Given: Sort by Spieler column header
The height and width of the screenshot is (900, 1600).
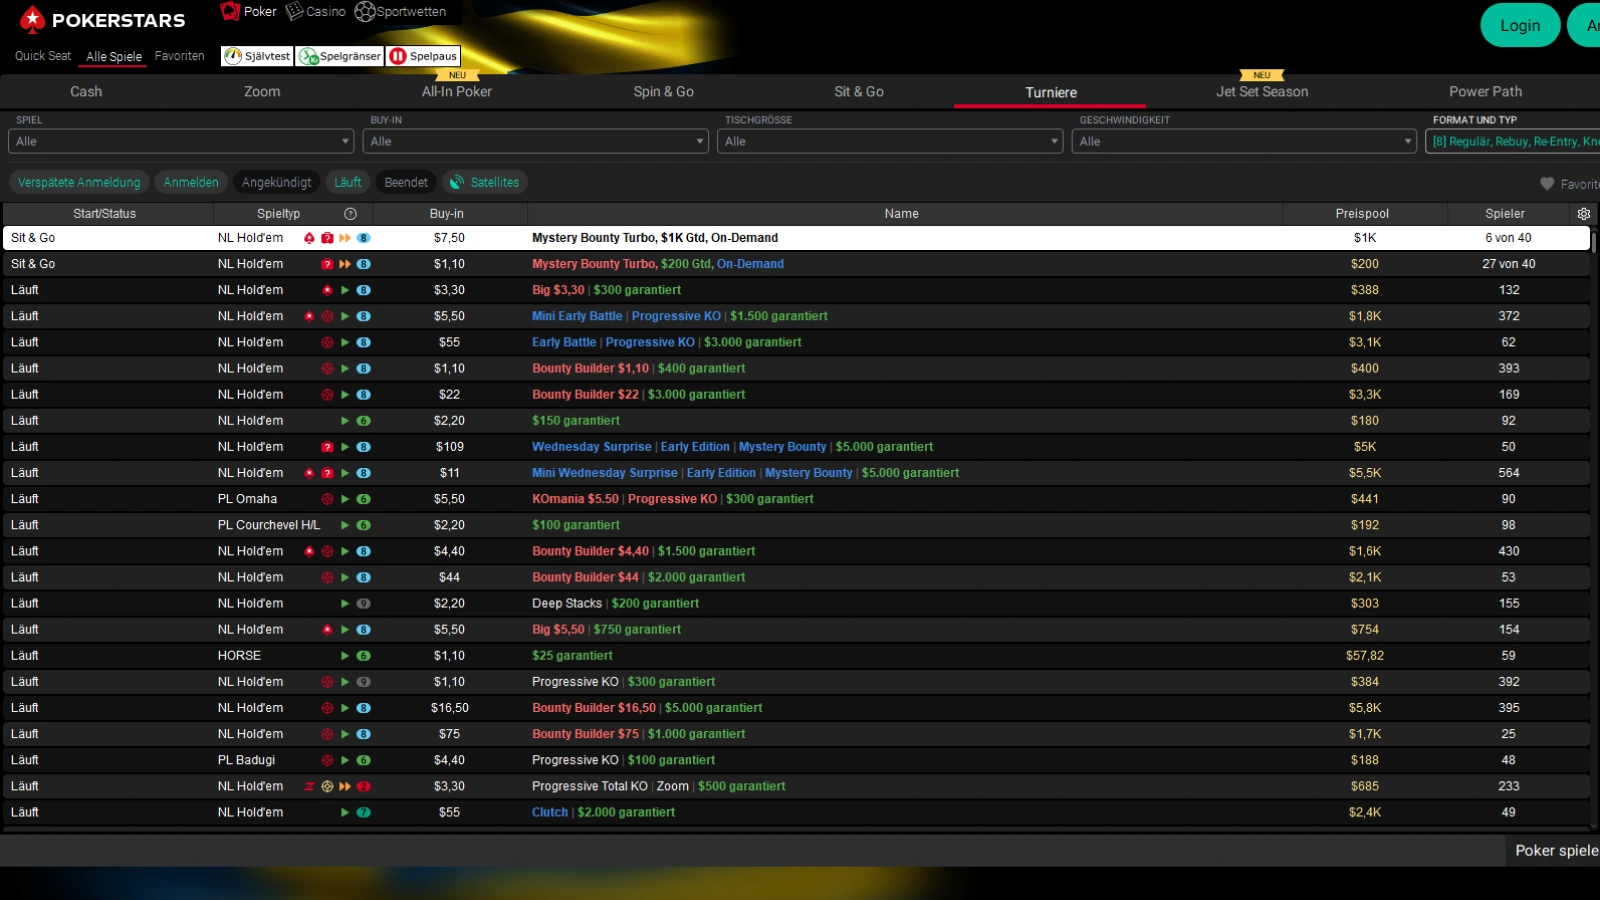Looking at the screenshot, I should (x=1505, y=214).
